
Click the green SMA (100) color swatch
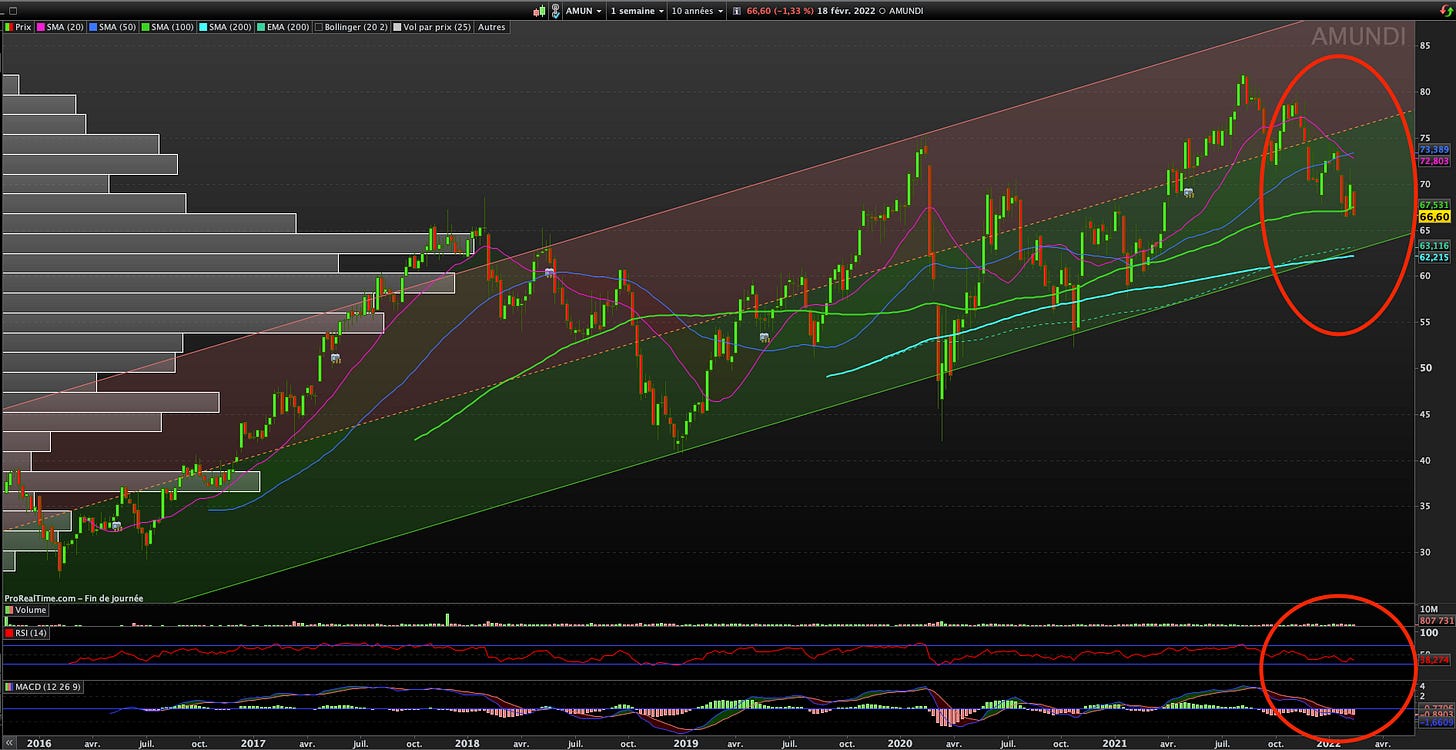tap(145, 27)
